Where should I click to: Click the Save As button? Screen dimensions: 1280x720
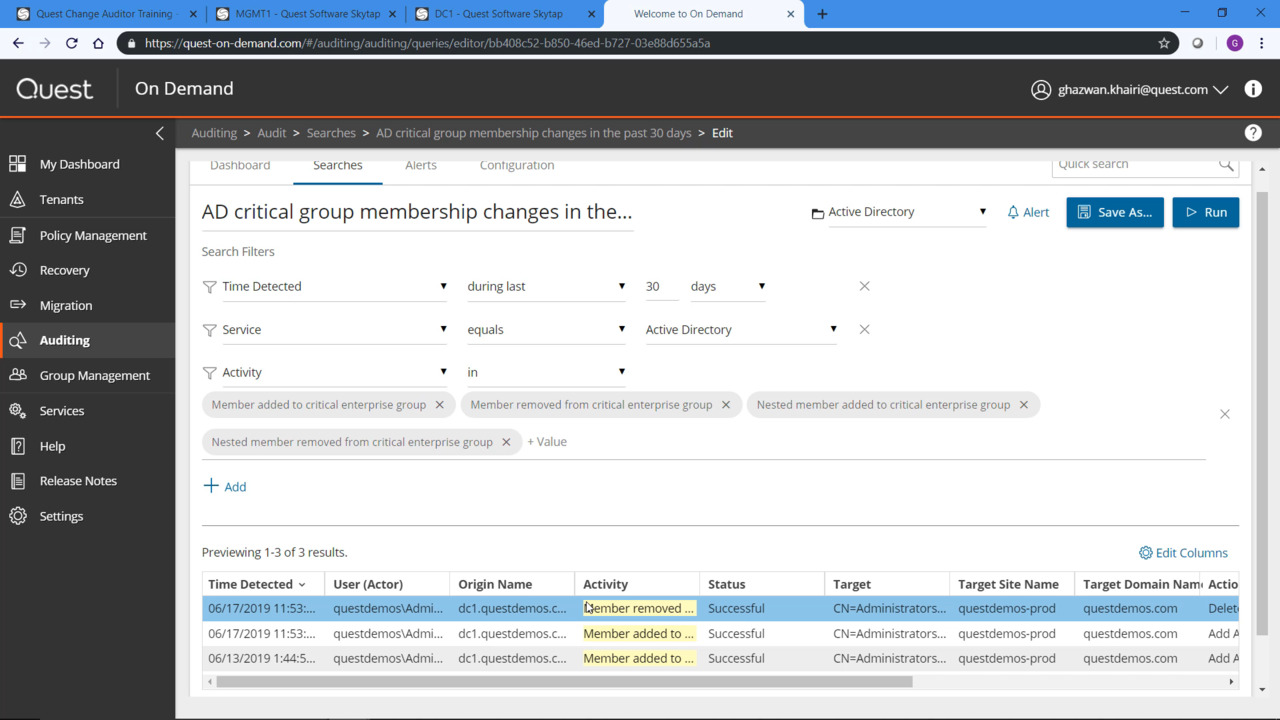coord(1115,212)
